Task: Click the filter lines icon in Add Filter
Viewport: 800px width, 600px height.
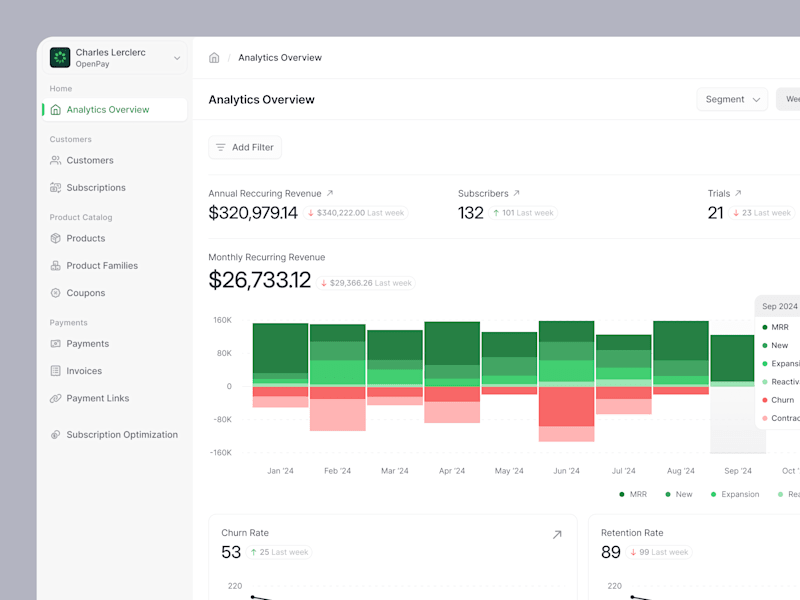Action: point(220,147)
